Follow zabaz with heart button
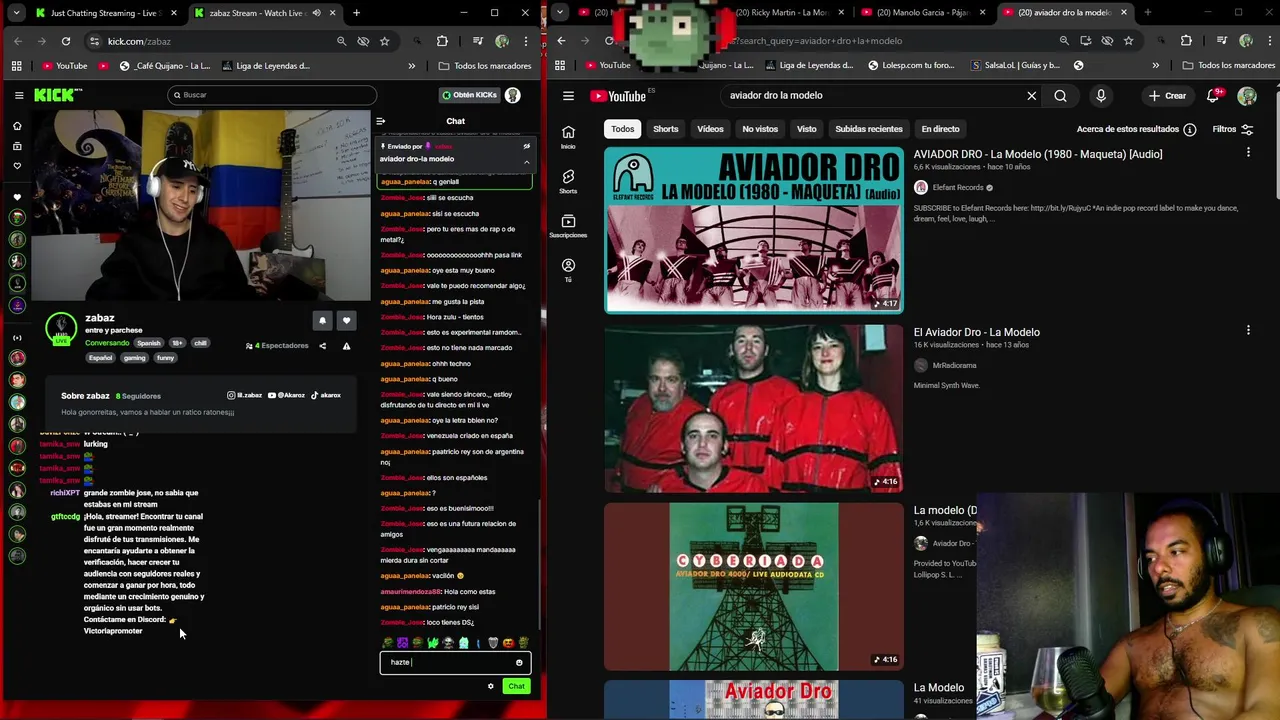Image resolution: width=1280 pixels, height=720 pixels. [346, 321]
